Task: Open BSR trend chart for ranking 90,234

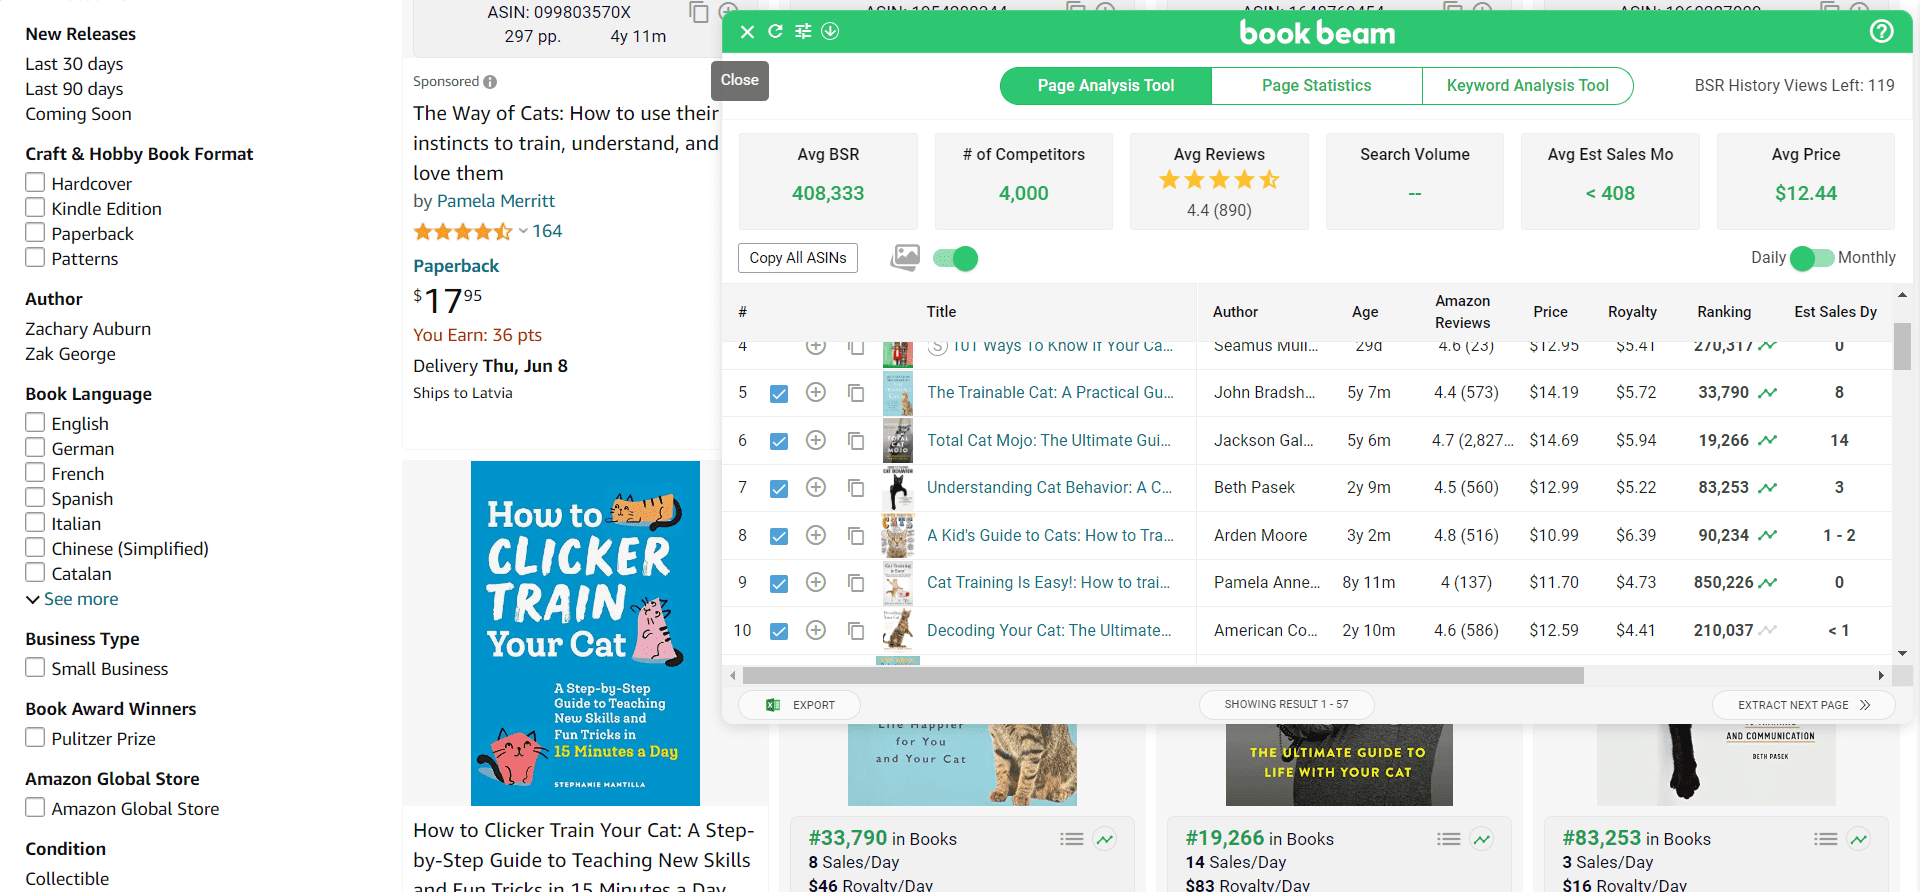Action: click(x=1768, y=535)
